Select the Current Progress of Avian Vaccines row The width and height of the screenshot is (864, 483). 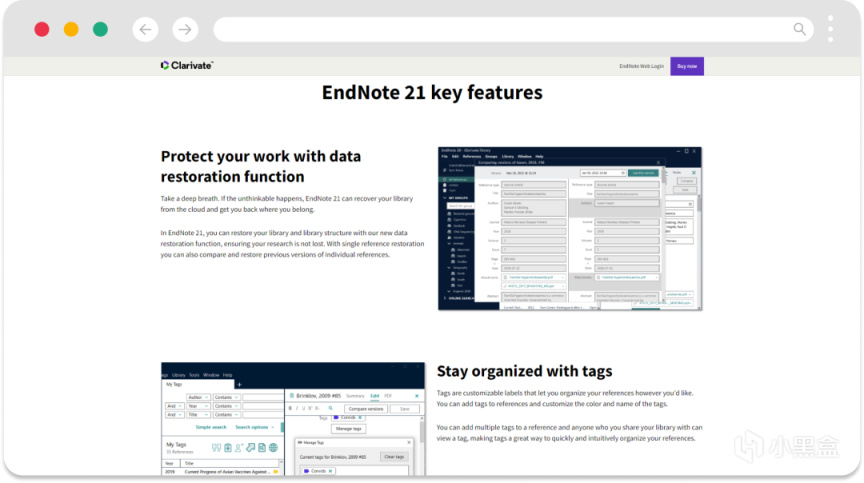click(x=222, y=472)
